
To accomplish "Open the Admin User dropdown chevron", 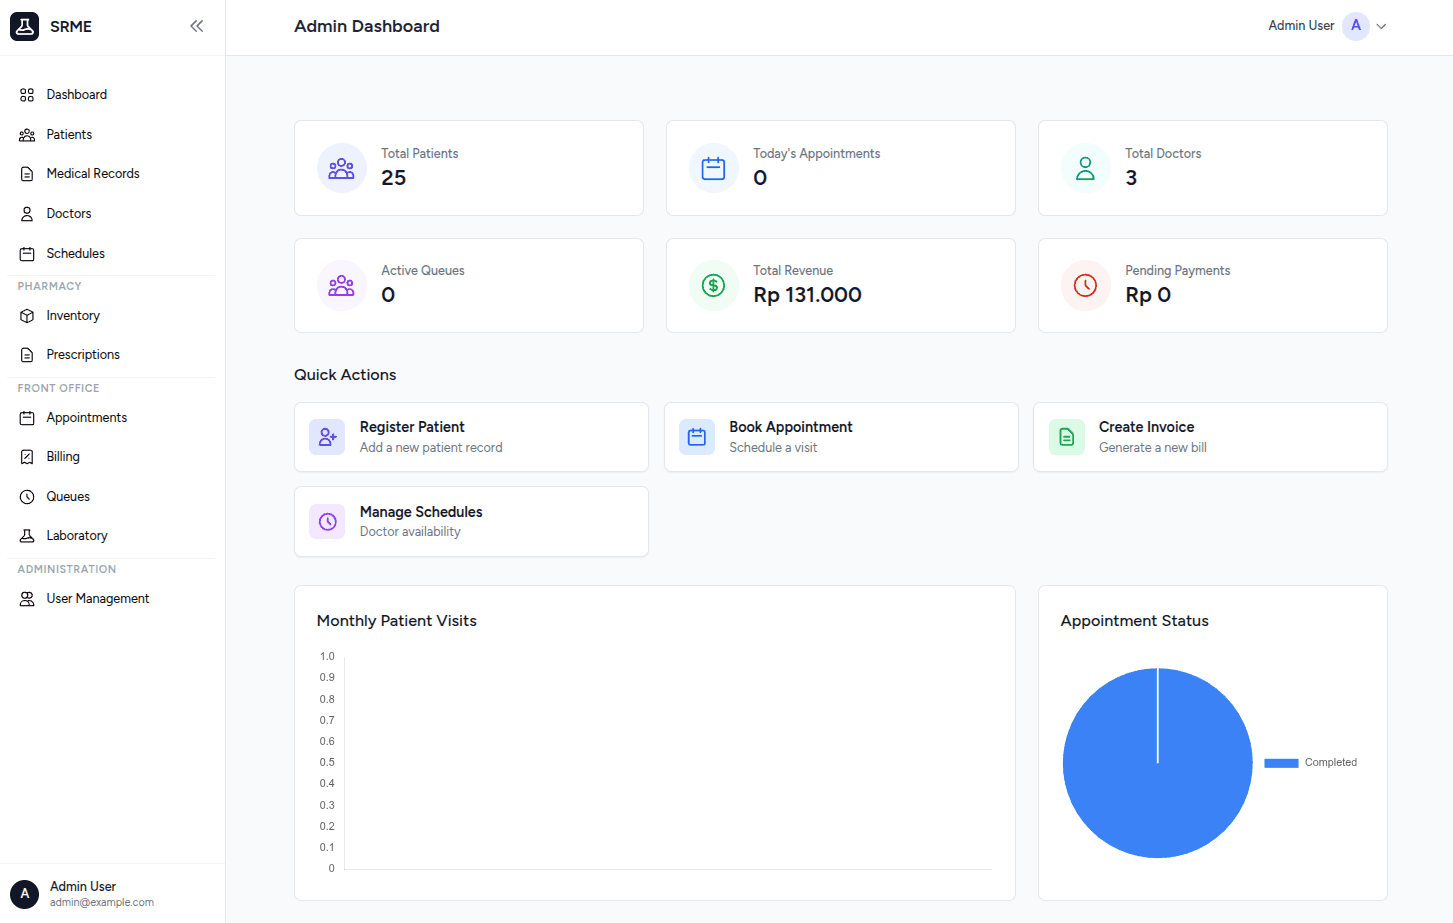I will click(1381, 27).
